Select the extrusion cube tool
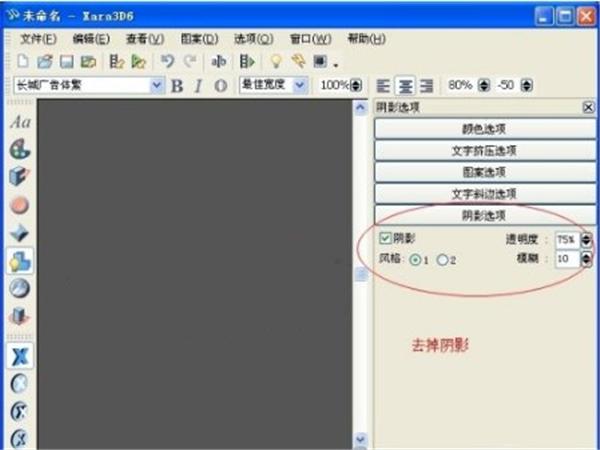600x450 pixels. click(x=19, y=176)
